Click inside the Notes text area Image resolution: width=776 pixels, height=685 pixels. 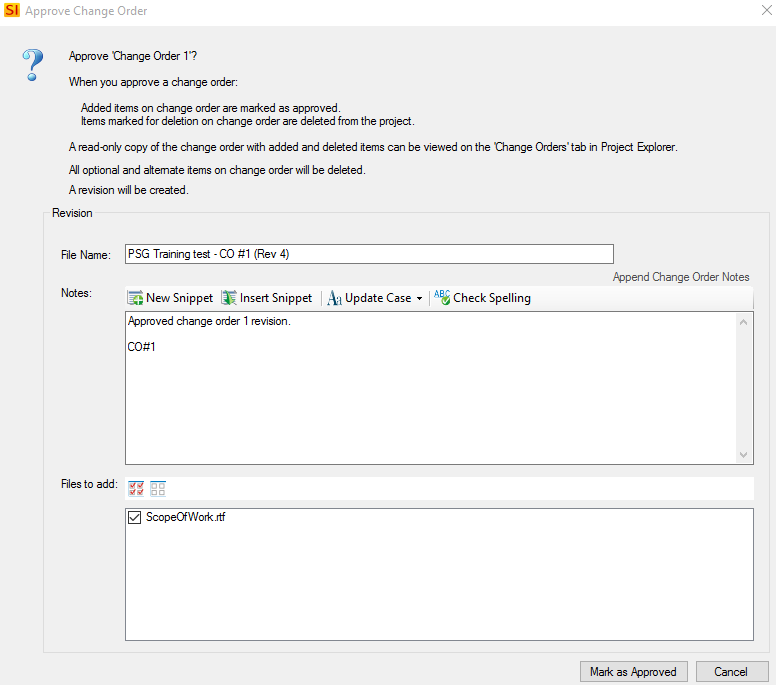[431, 388]
